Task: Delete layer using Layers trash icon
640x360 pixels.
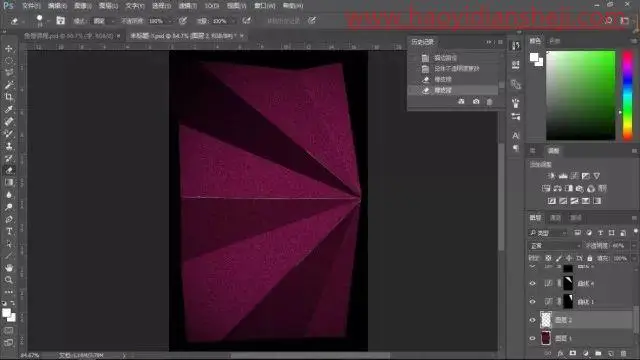Action: coord(623,353)
